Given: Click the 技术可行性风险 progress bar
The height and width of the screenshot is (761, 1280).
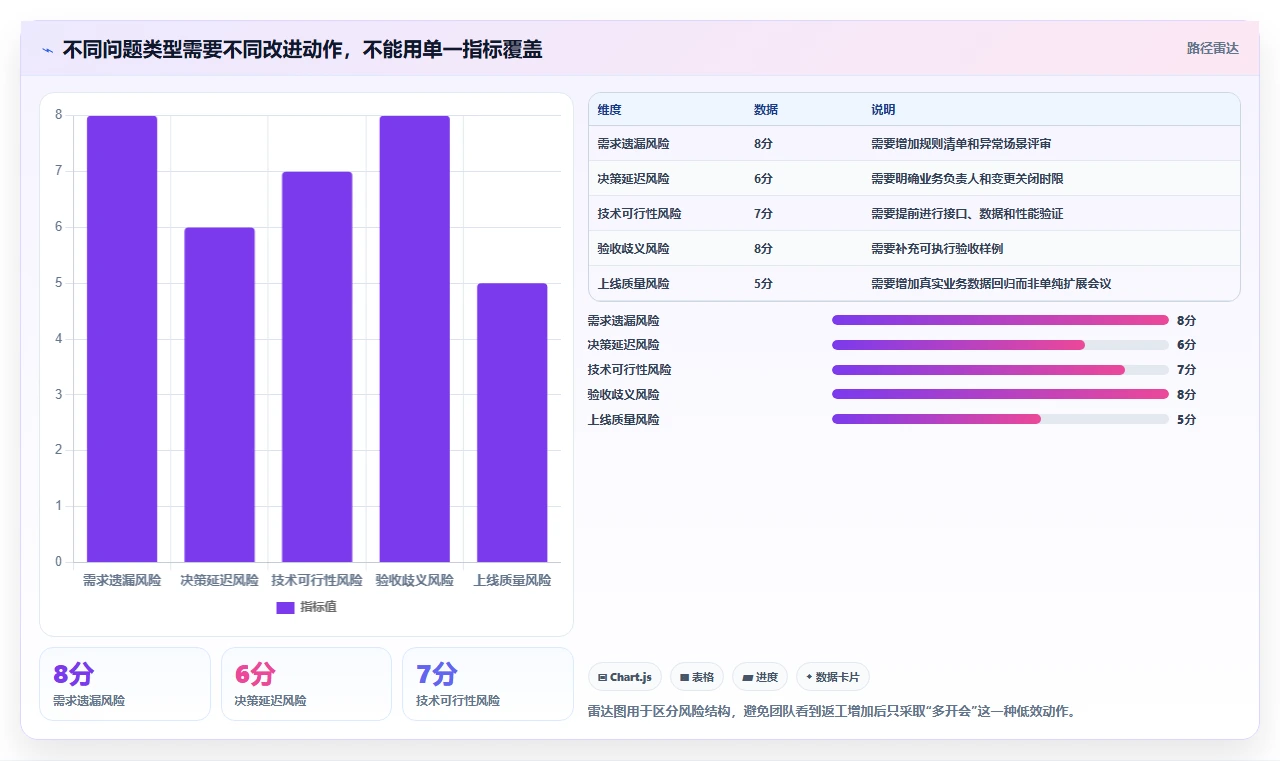Looking at the screenshot, I should coord(1000,370).
